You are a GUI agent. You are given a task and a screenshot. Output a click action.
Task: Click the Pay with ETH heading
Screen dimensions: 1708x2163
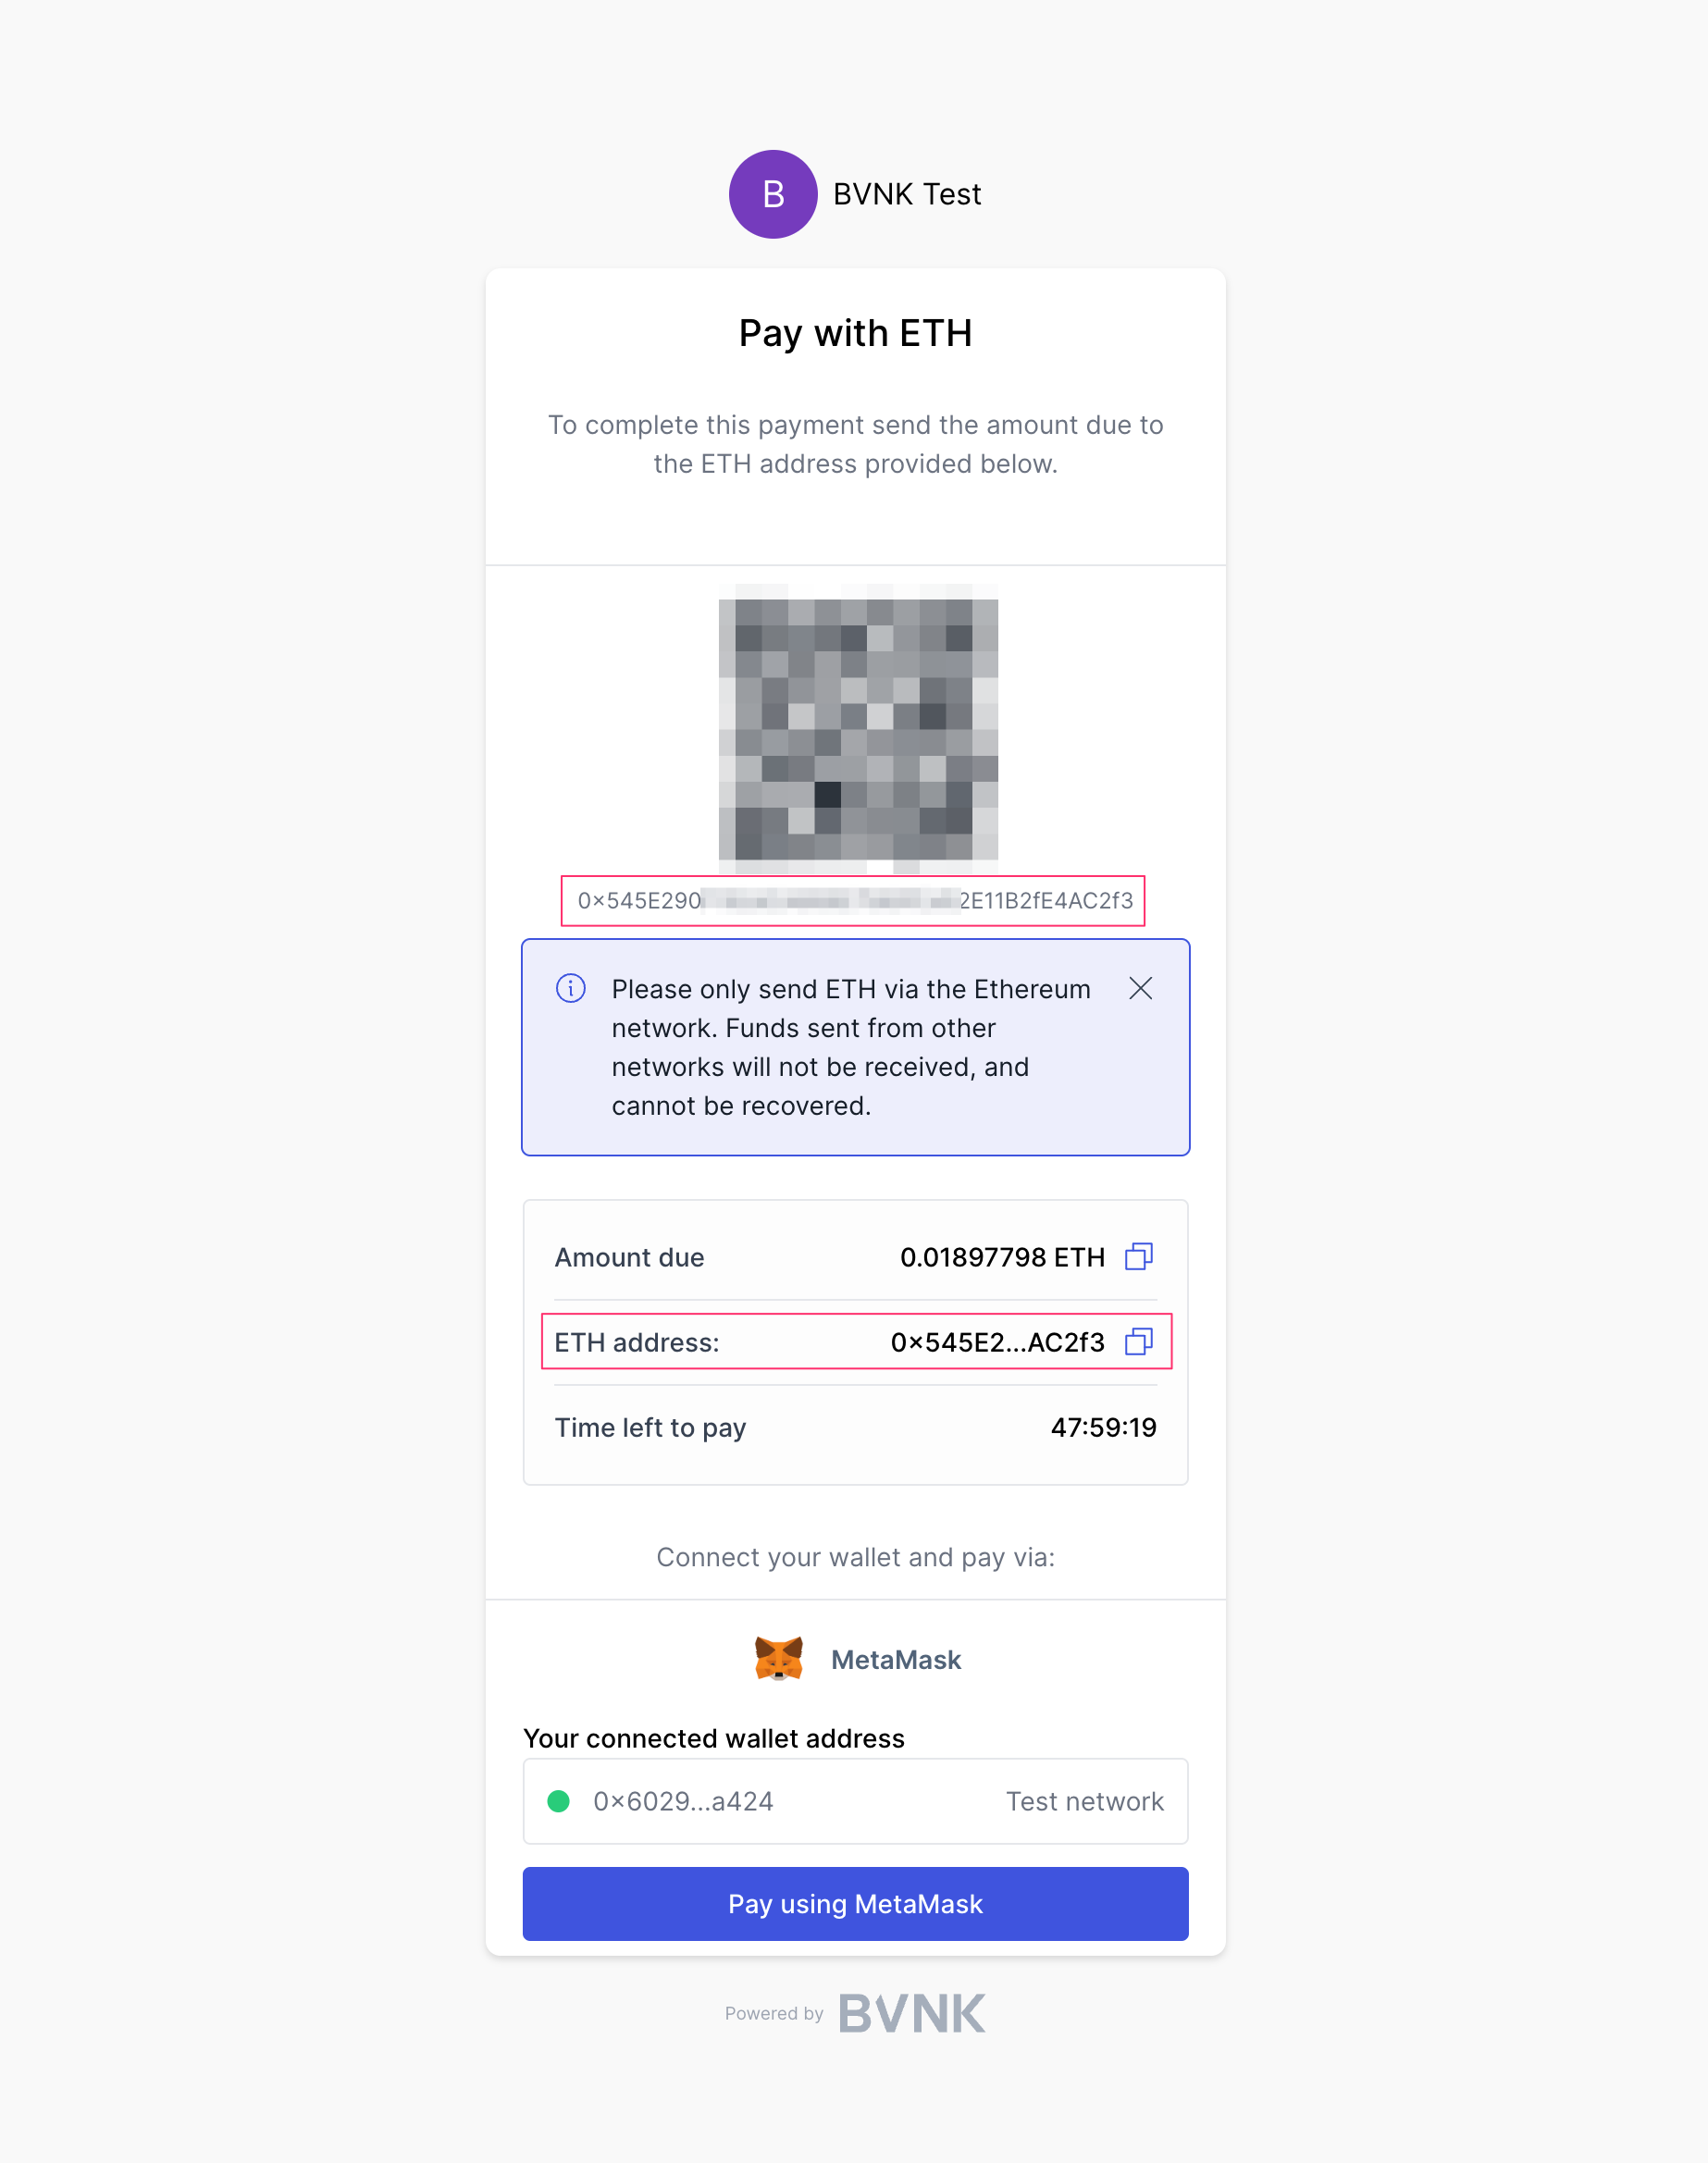click(x=855, y=333)
